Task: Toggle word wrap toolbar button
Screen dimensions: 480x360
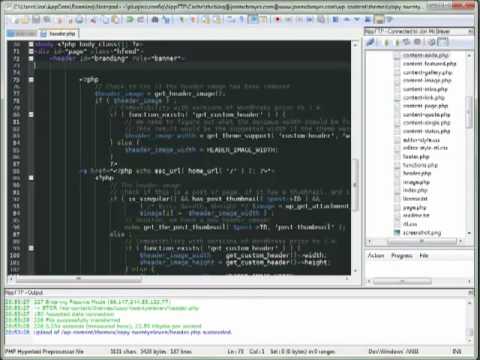Action: (x=231, y=20)
